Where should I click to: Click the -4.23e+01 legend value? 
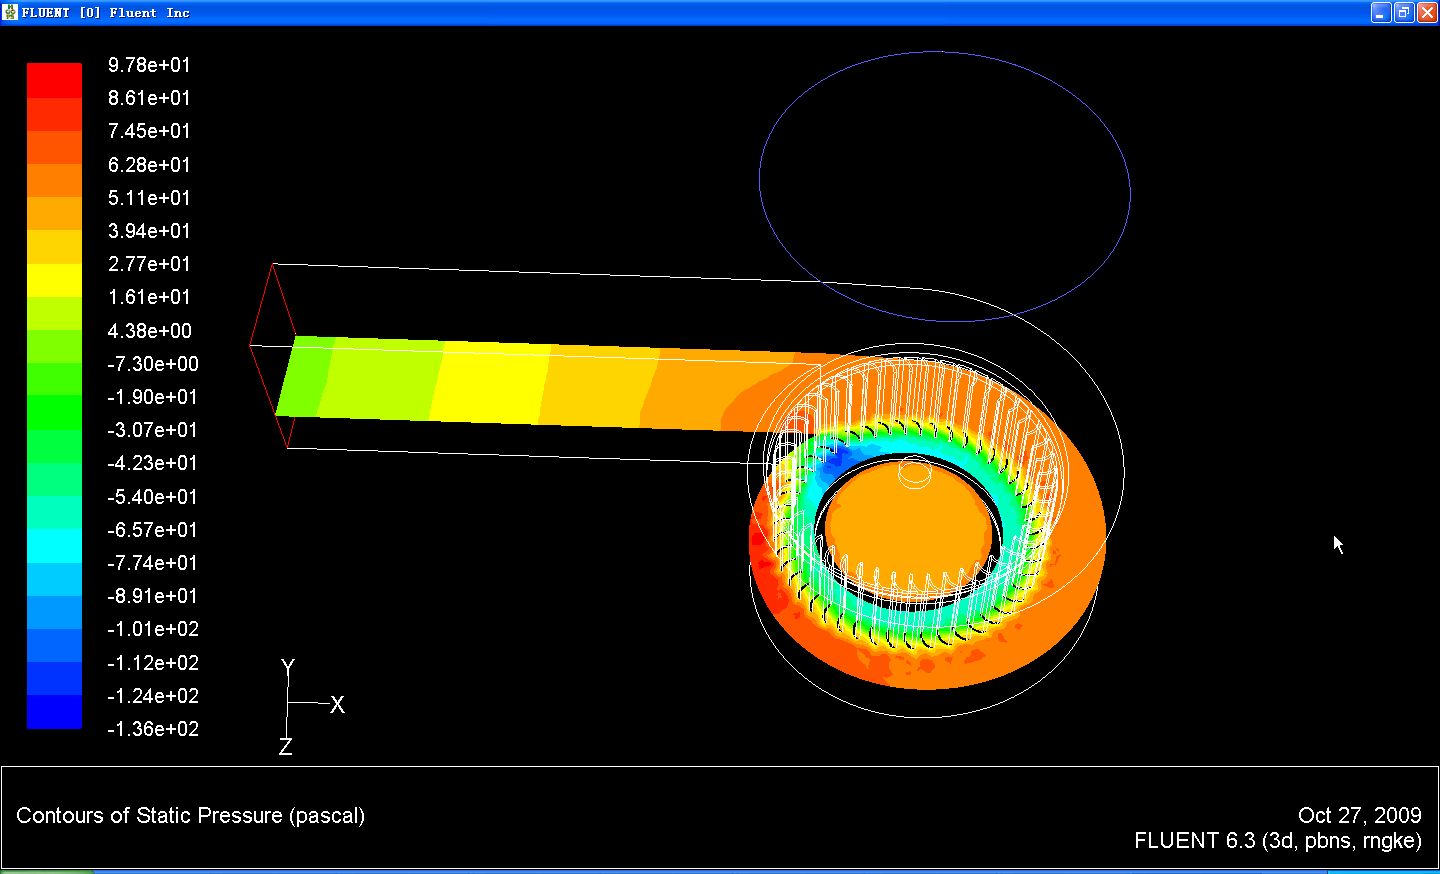pyautogui.click(x=153, y=463)
